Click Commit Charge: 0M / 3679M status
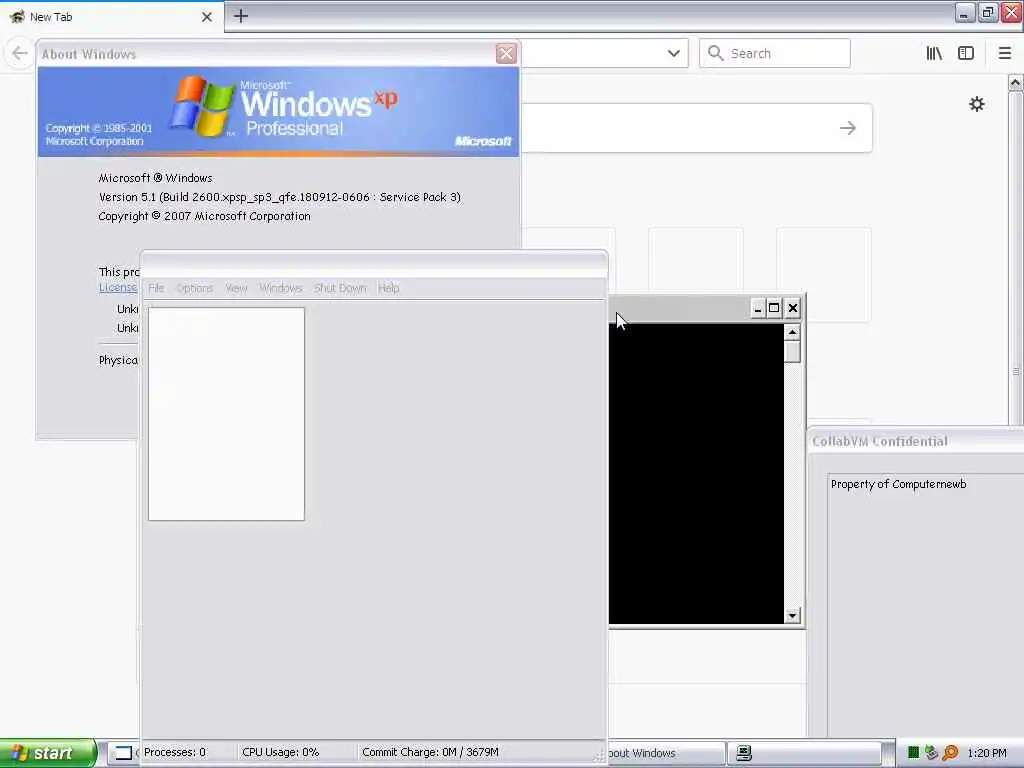Viewport: 1024px width, 768px height. coord(430,752)
